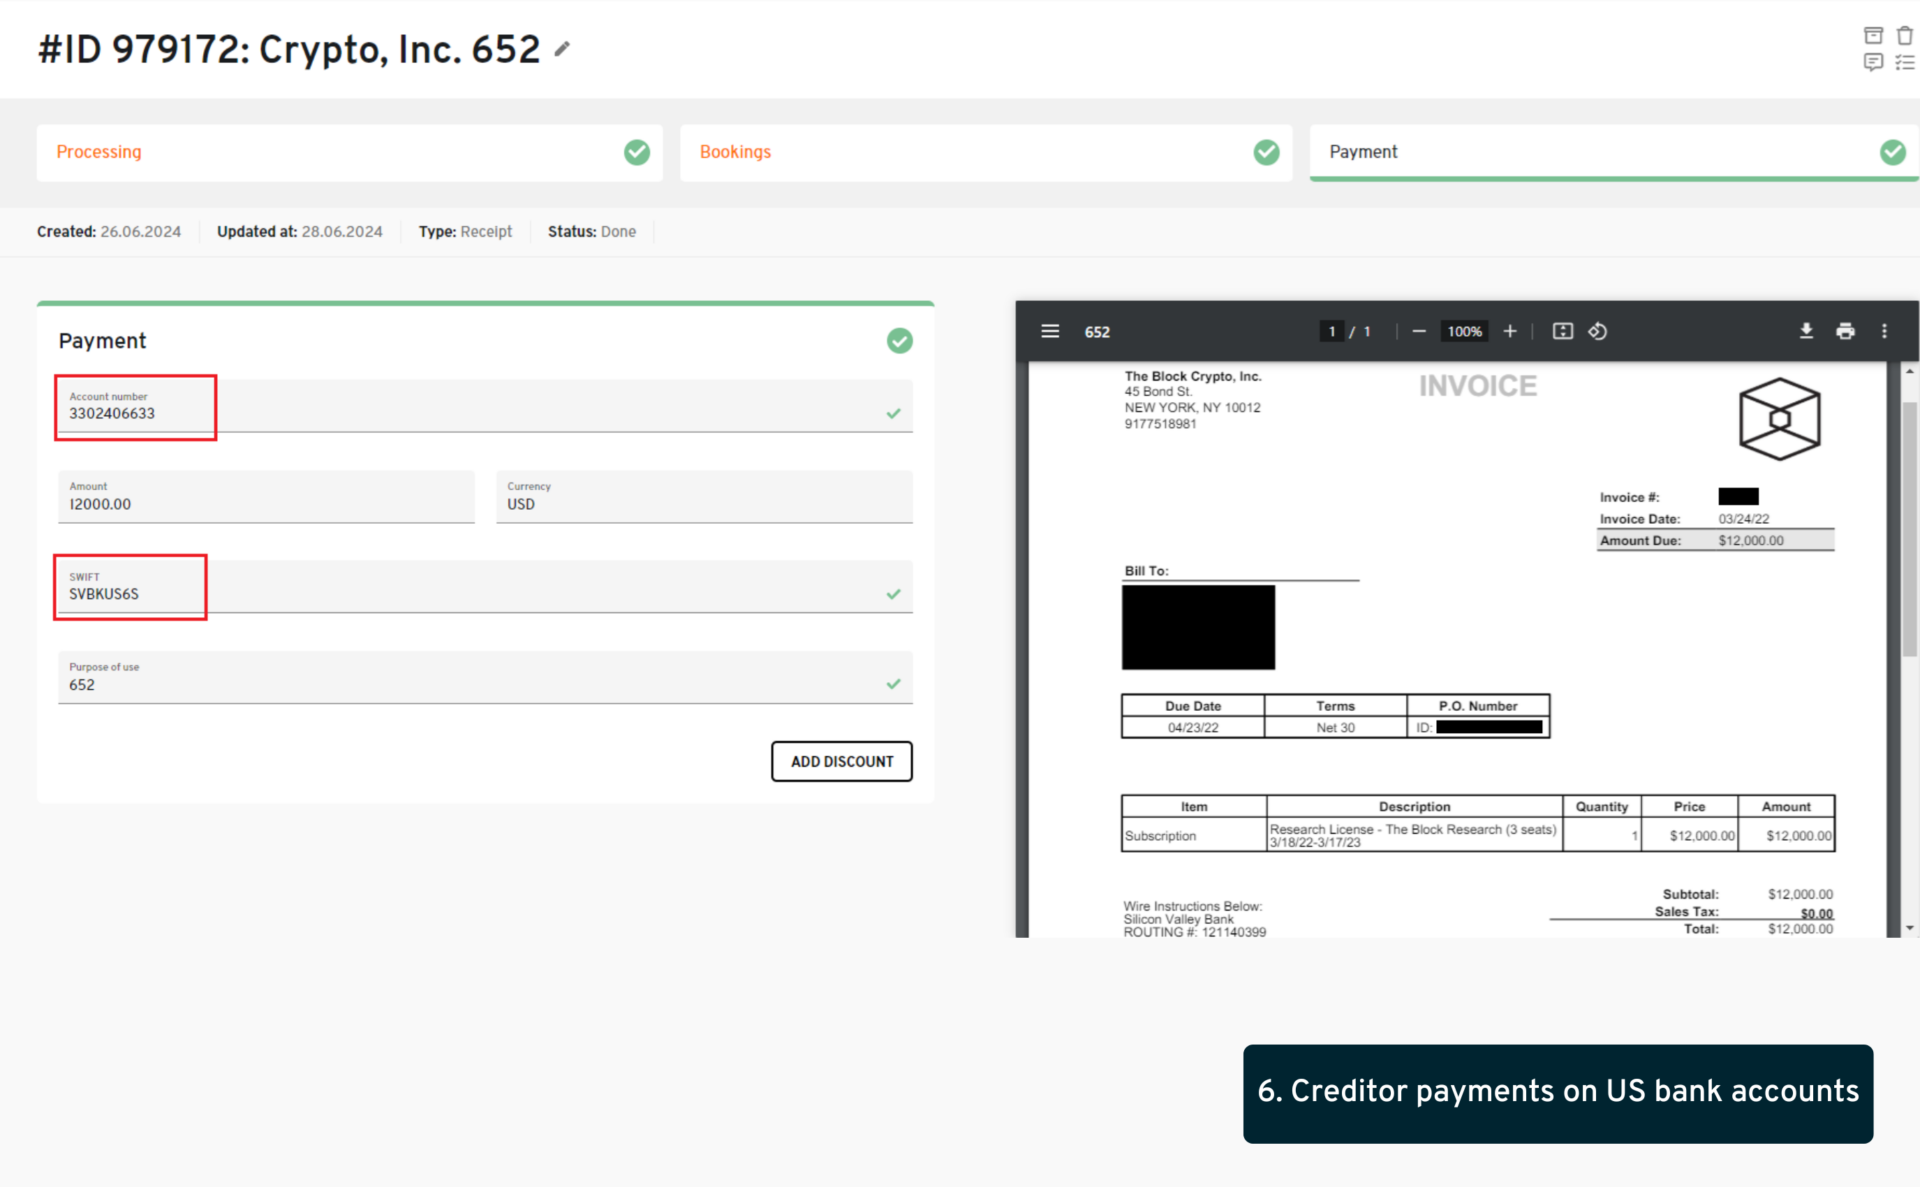Click checkmark at end of Purpose of use row
The height and width of the screenshot is (1187, 1920).
893,684
